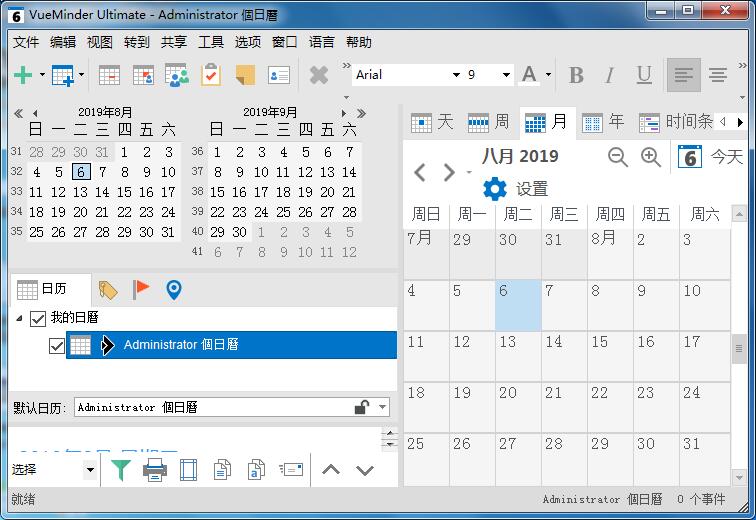Image resolution: width=756 pixels, height=520 pixels.
Task: Open the new event dropdown arrow
Action: [42, 75]
